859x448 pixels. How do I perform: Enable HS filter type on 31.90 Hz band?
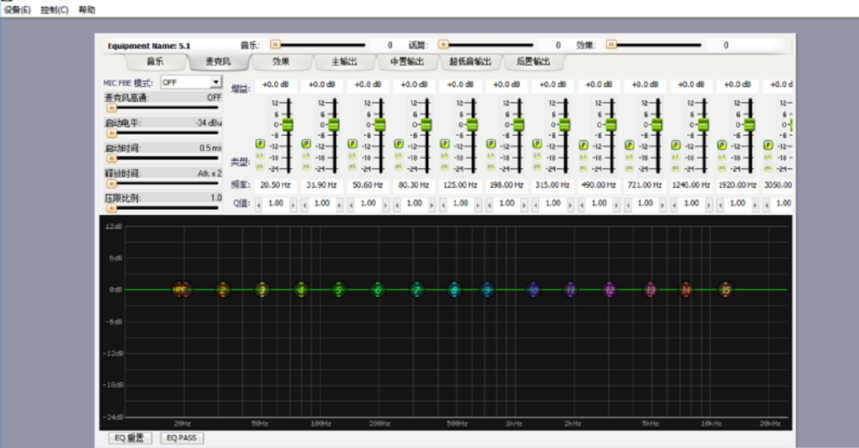point(306,167)
